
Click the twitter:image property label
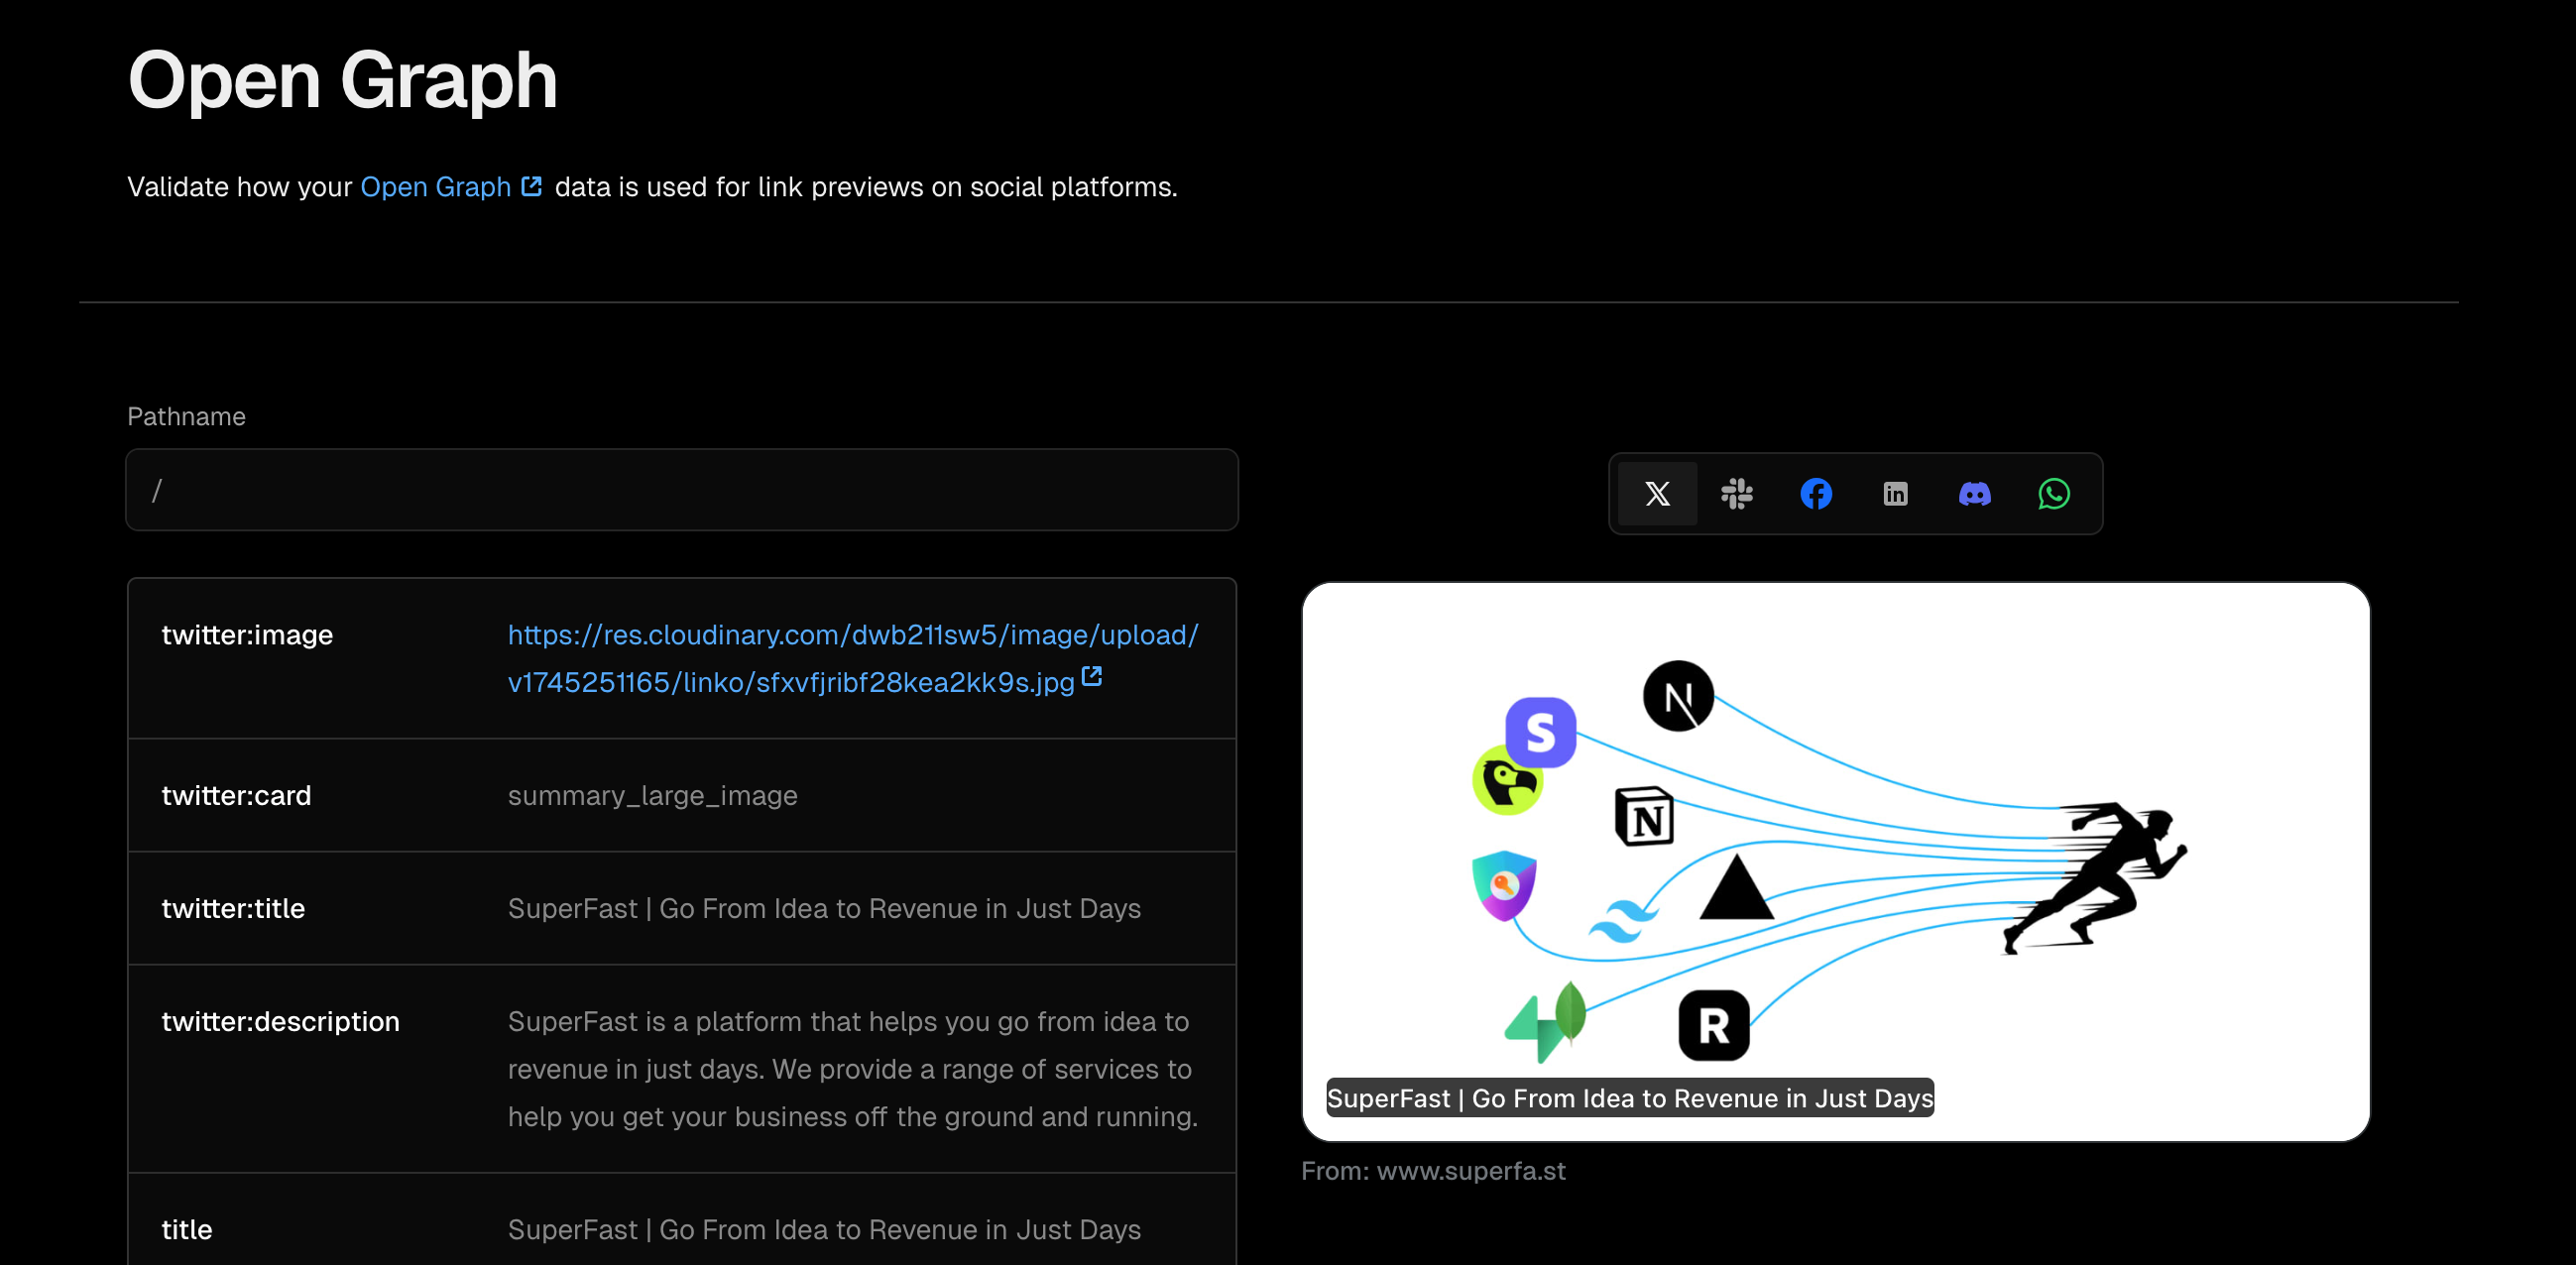click(247, 636)
